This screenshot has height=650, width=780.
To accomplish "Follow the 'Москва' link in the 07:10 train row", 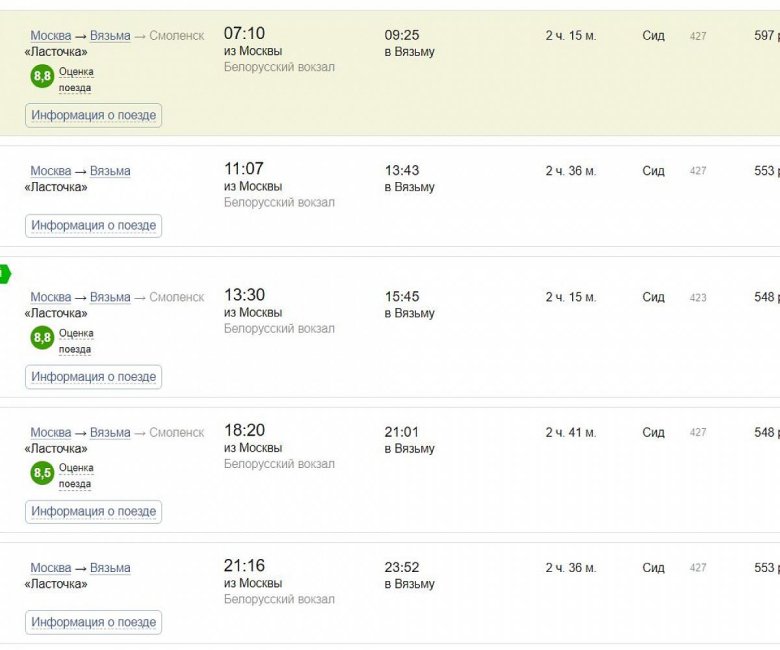I will 50,36.
